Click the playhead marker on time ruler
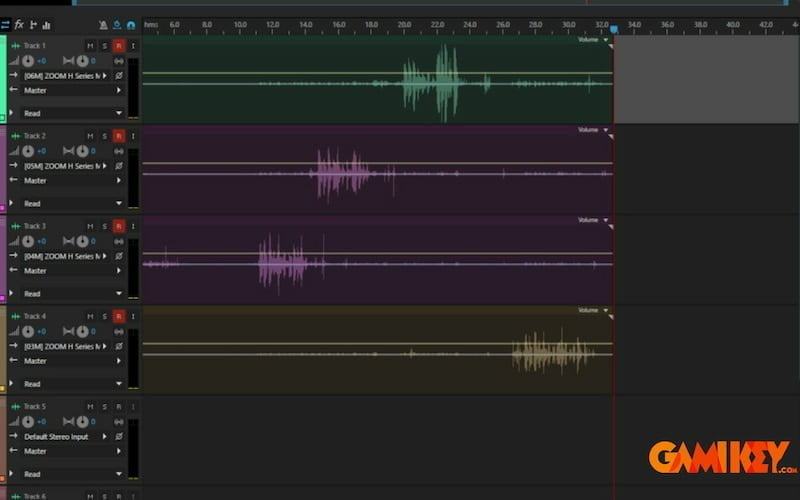This screenshot has height=500, width=800. 614,29
